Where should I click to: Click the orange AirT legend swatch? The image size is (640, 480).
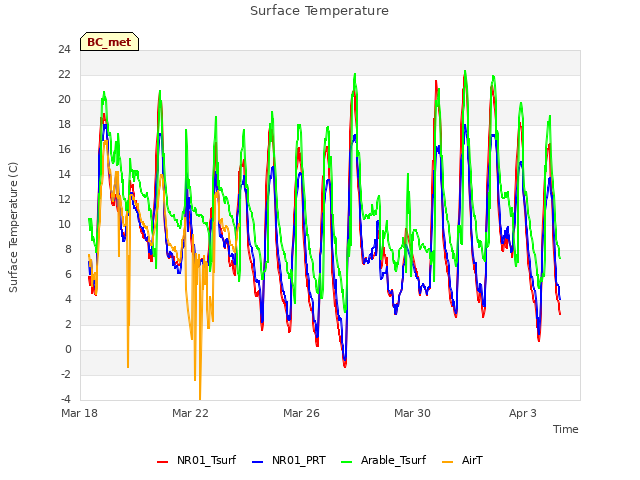(x=447, y=462)
